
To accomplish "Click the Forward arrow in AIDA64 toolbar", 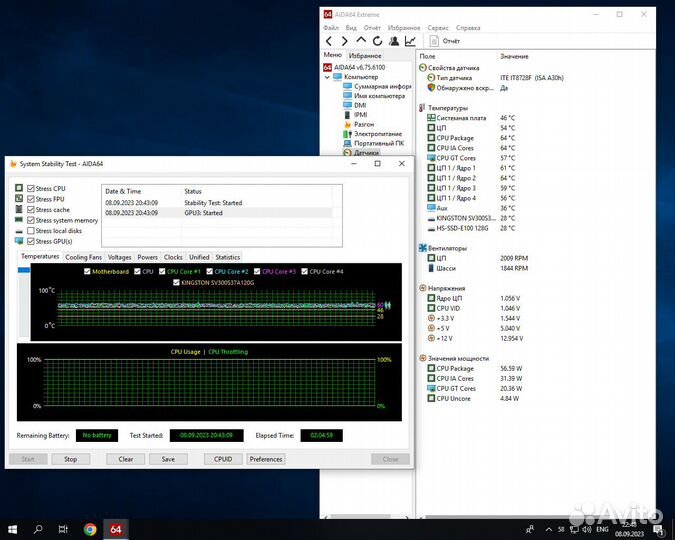I will point(344,41).
